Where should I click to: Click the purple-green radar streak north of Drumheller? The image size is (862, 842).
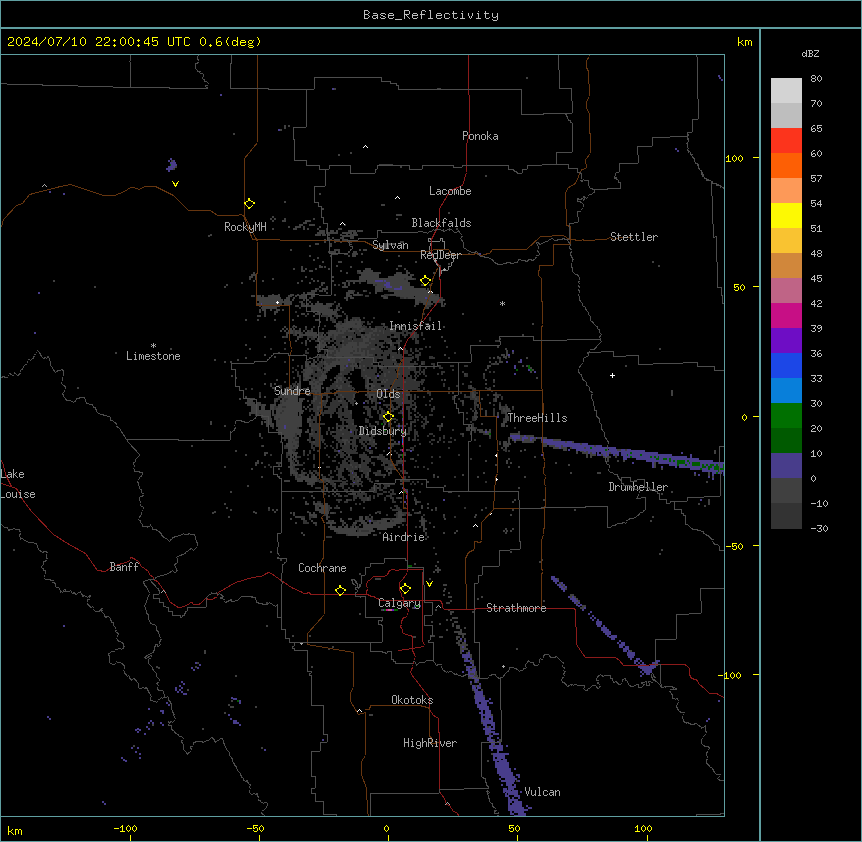616,452
